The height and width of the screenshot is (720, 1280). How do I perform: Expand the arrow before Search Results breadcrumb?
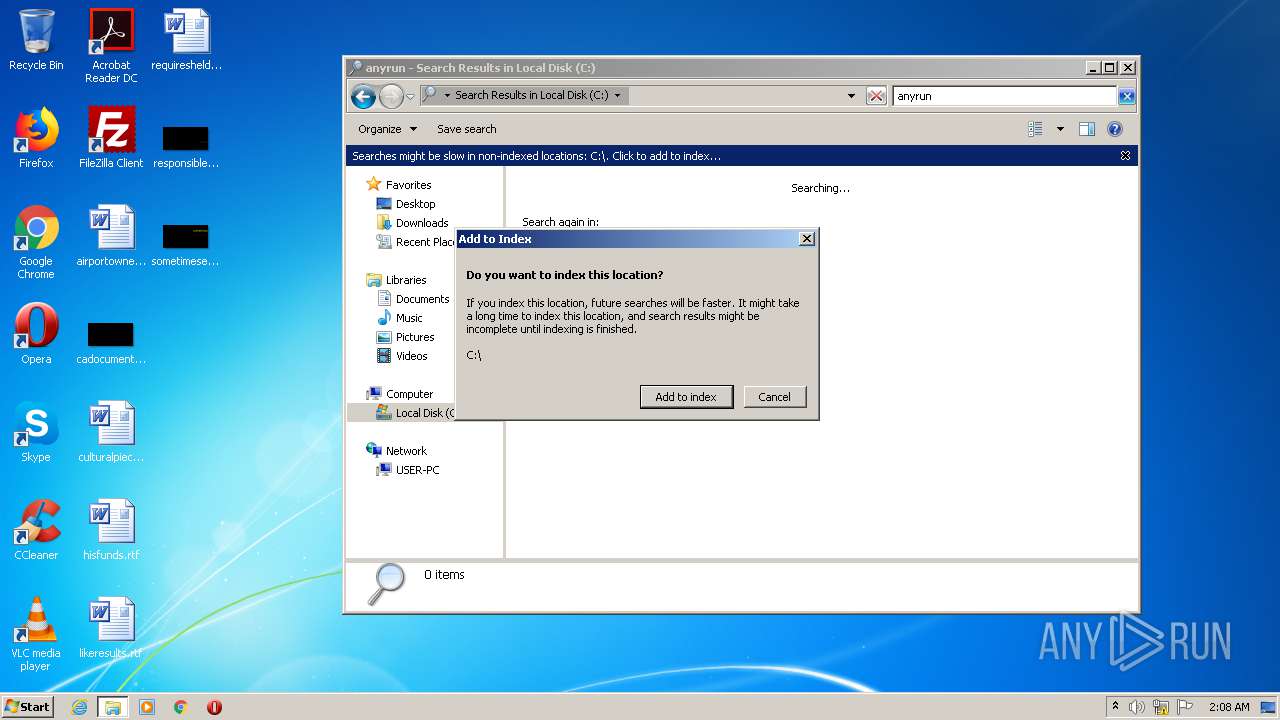tap(447, 96)
